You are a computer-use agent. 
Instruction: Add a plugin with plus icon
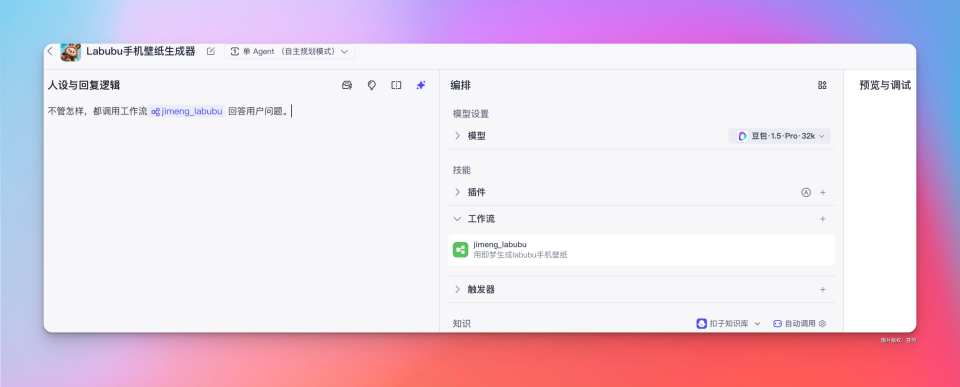point(823,192)
